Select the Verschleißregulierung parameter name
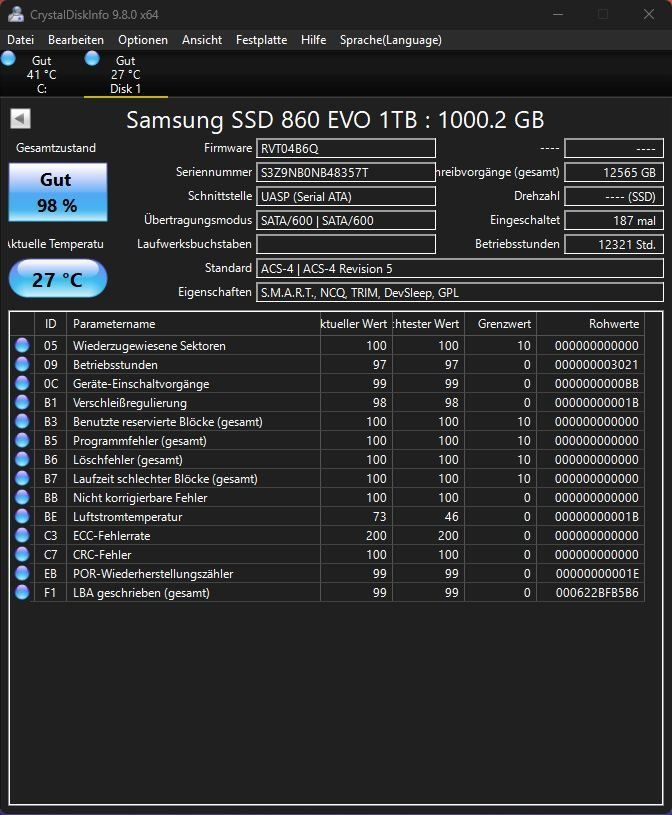The width and height of the screenshot is (672, 815). 130,403
